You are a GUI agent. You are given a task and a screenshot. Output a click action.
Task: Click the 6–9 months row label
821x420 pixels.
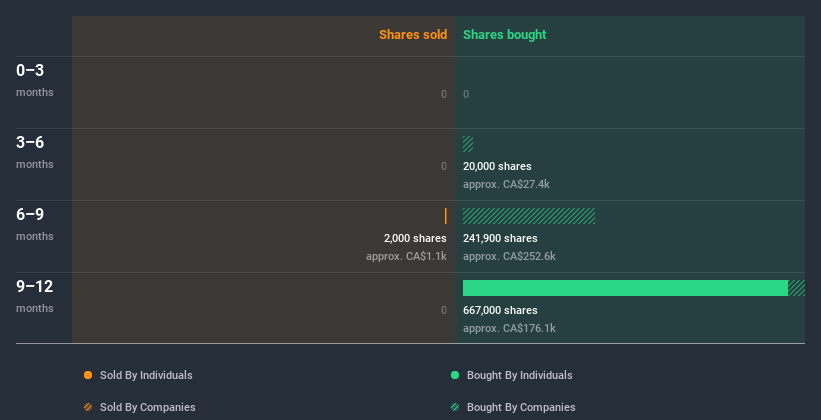pyautogui.click(x=35, y=224)
